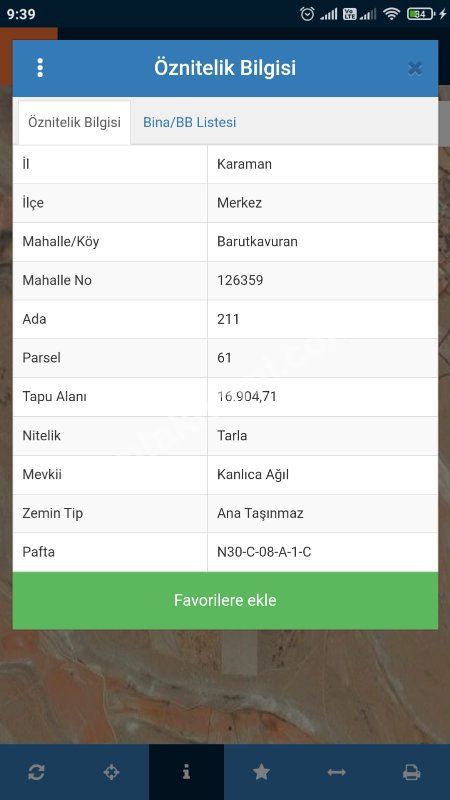Tap the Mahalle No value 126359
The height and width of the screenshot is (800, 450).
click(x=240, y=280)
